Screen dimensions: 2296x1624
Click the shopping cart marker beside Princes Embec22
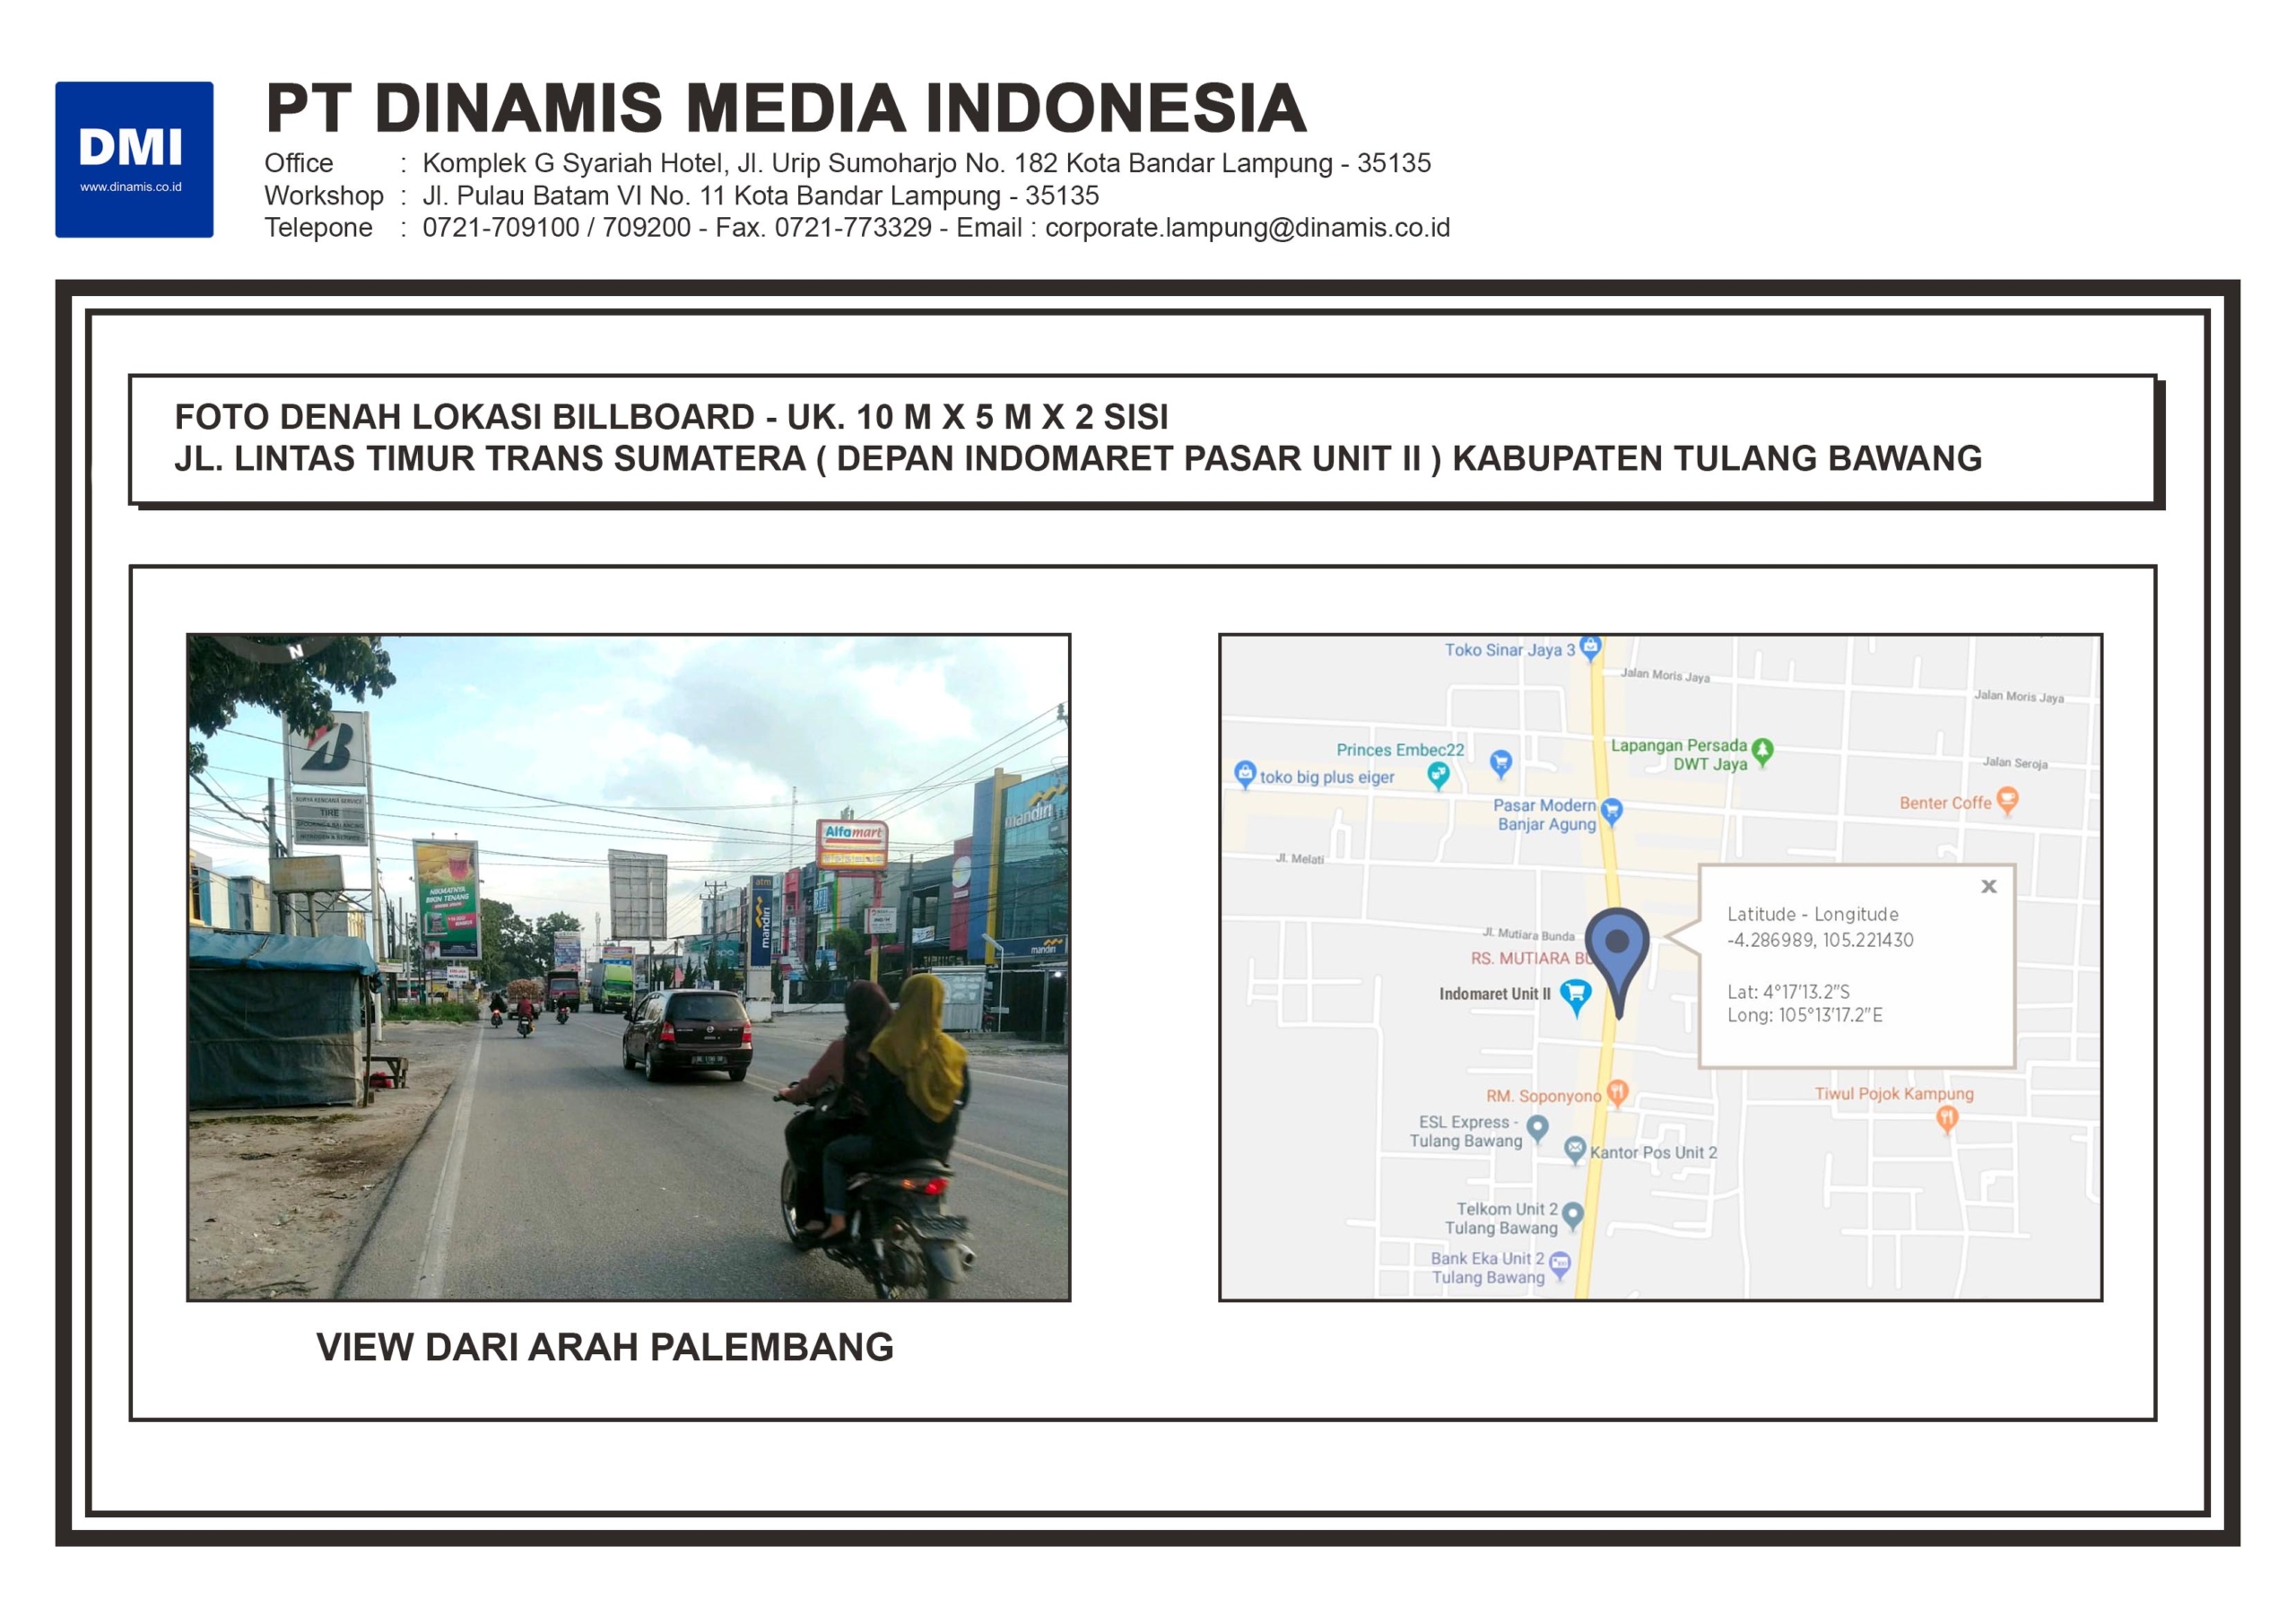tap(1500, 764)
